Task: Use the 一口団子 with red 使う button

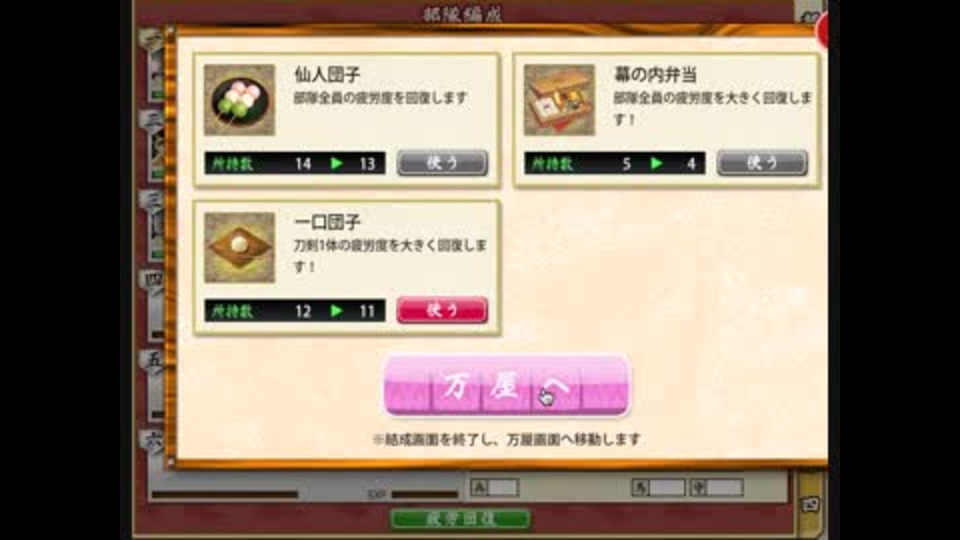Action: 442,310
